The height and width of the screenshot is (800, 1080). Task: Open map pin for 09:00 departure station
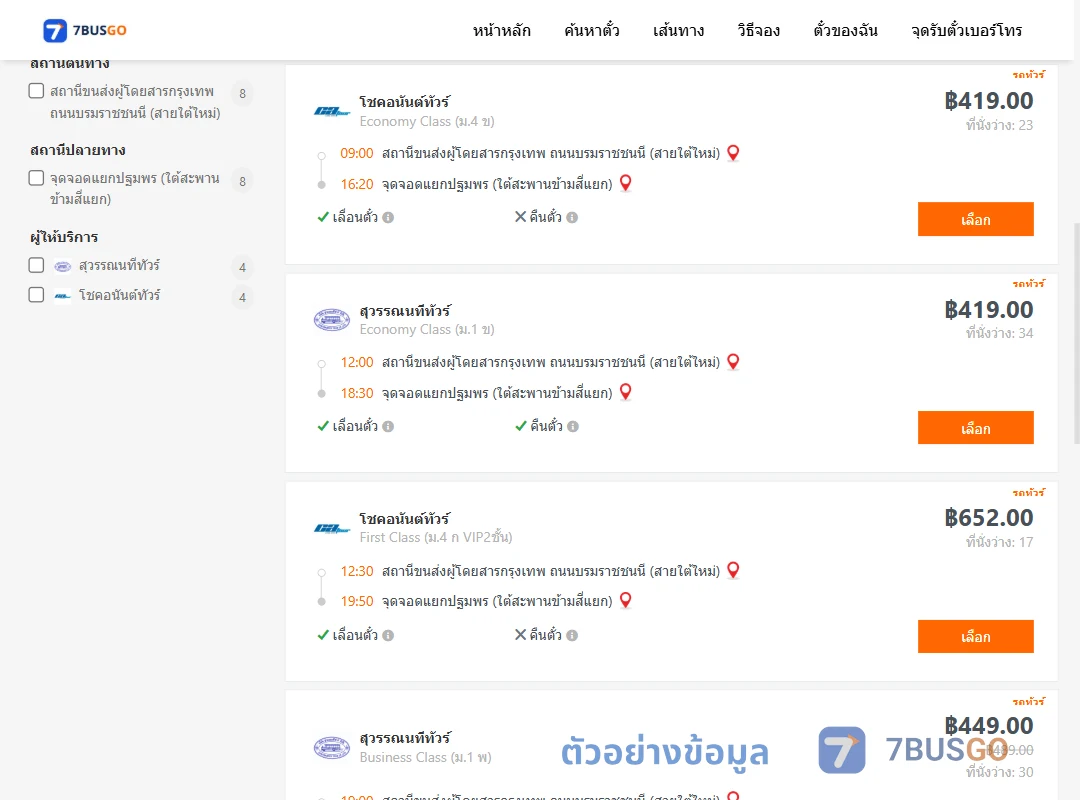point(733,153)
